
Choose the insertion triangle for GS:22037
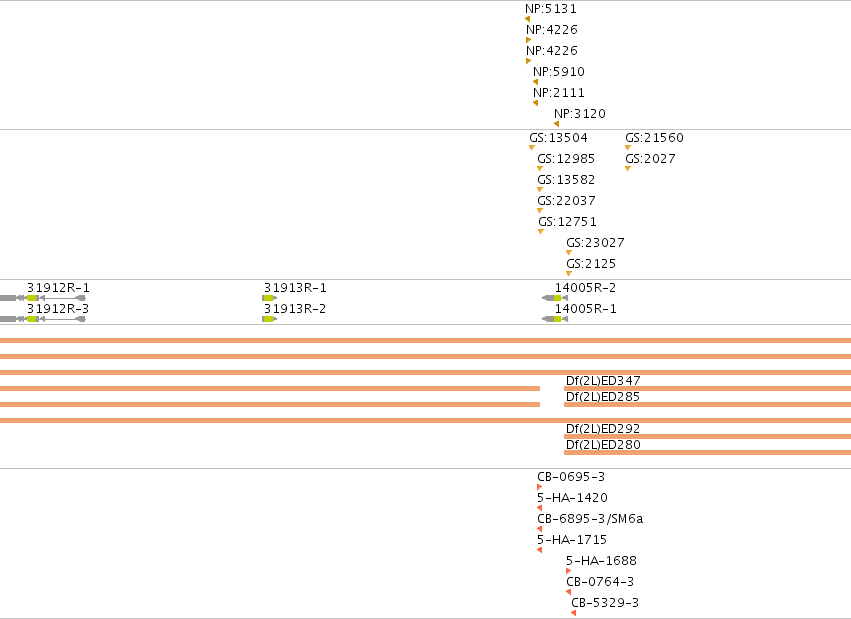pos(540,210)
